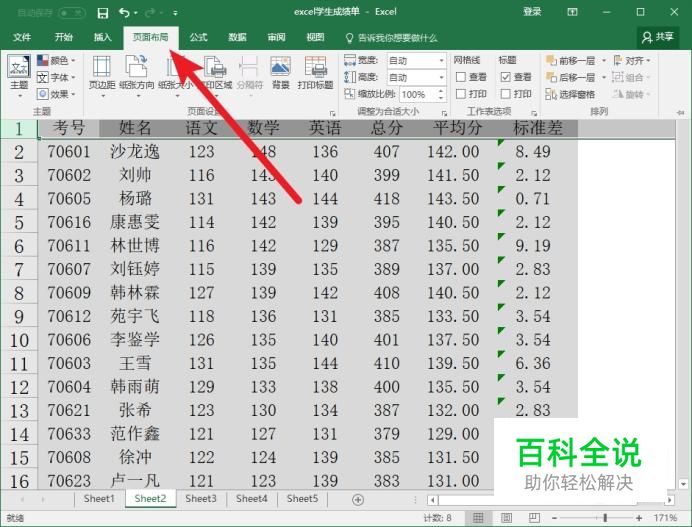
Task: Select the Sheet4 tab
Action: tap(252, 499)
